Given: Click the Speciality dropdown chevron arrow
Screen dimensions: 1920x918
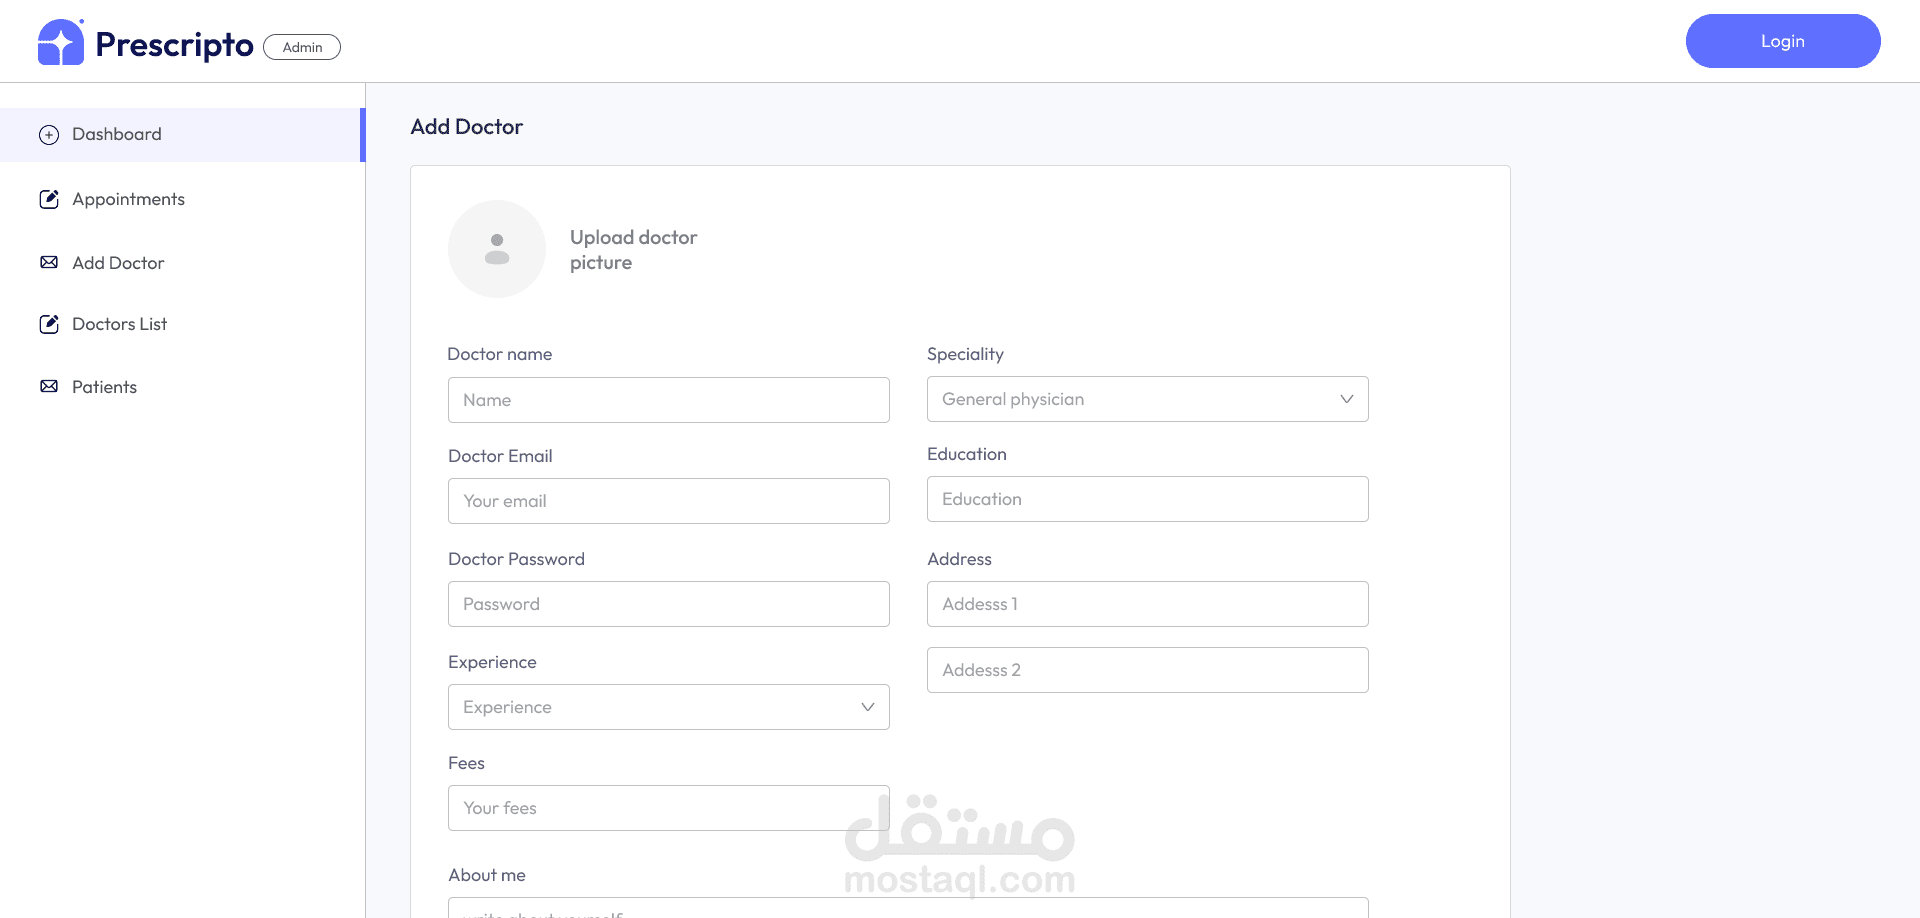Looking at the screenshot, I should click(x=1347, y=399).
